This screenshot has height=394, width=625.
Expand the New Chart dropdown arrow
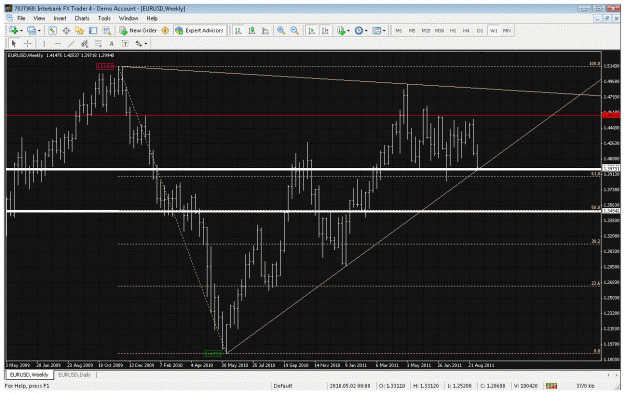click(x=21, y=31)
